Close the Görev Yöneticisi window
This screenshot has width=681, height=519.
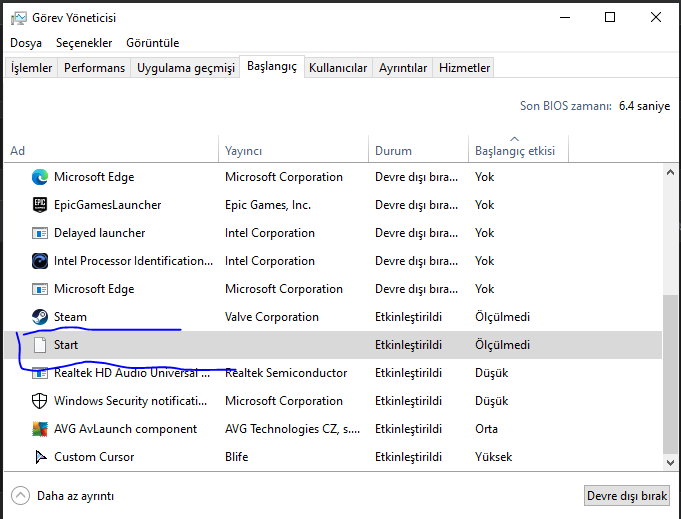pyautogui.click(x=656, y=17)
